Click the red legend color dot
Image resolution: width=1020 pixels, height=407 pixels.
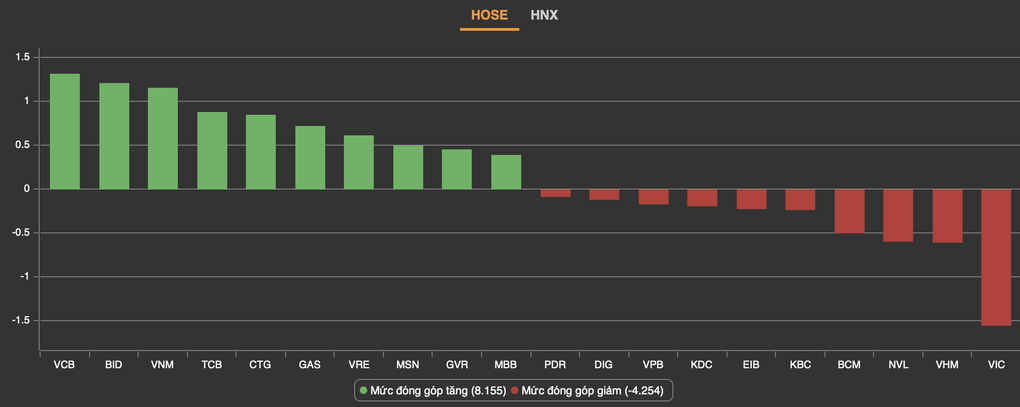point(515,390)
